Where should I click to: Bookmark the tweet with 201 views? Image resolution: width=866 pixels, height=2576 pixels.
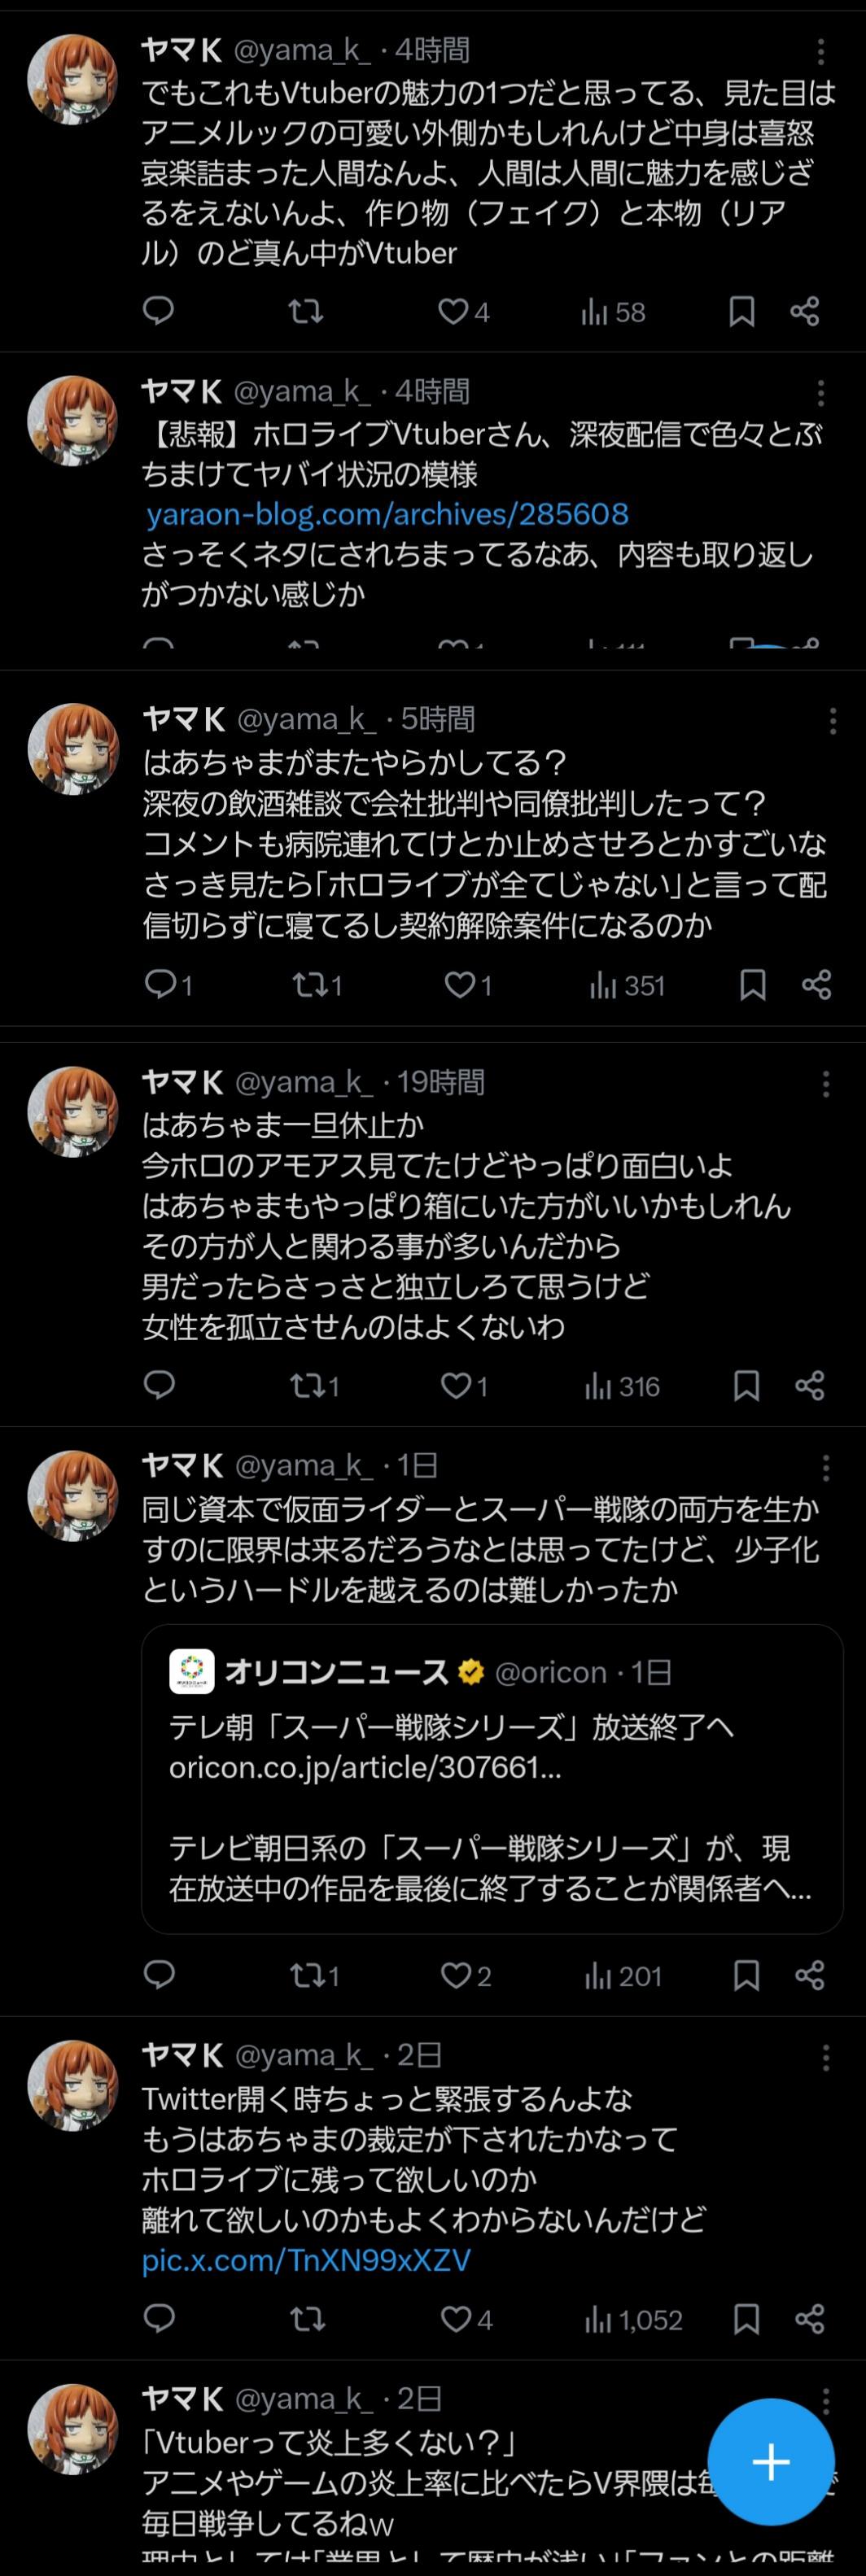746,1975
